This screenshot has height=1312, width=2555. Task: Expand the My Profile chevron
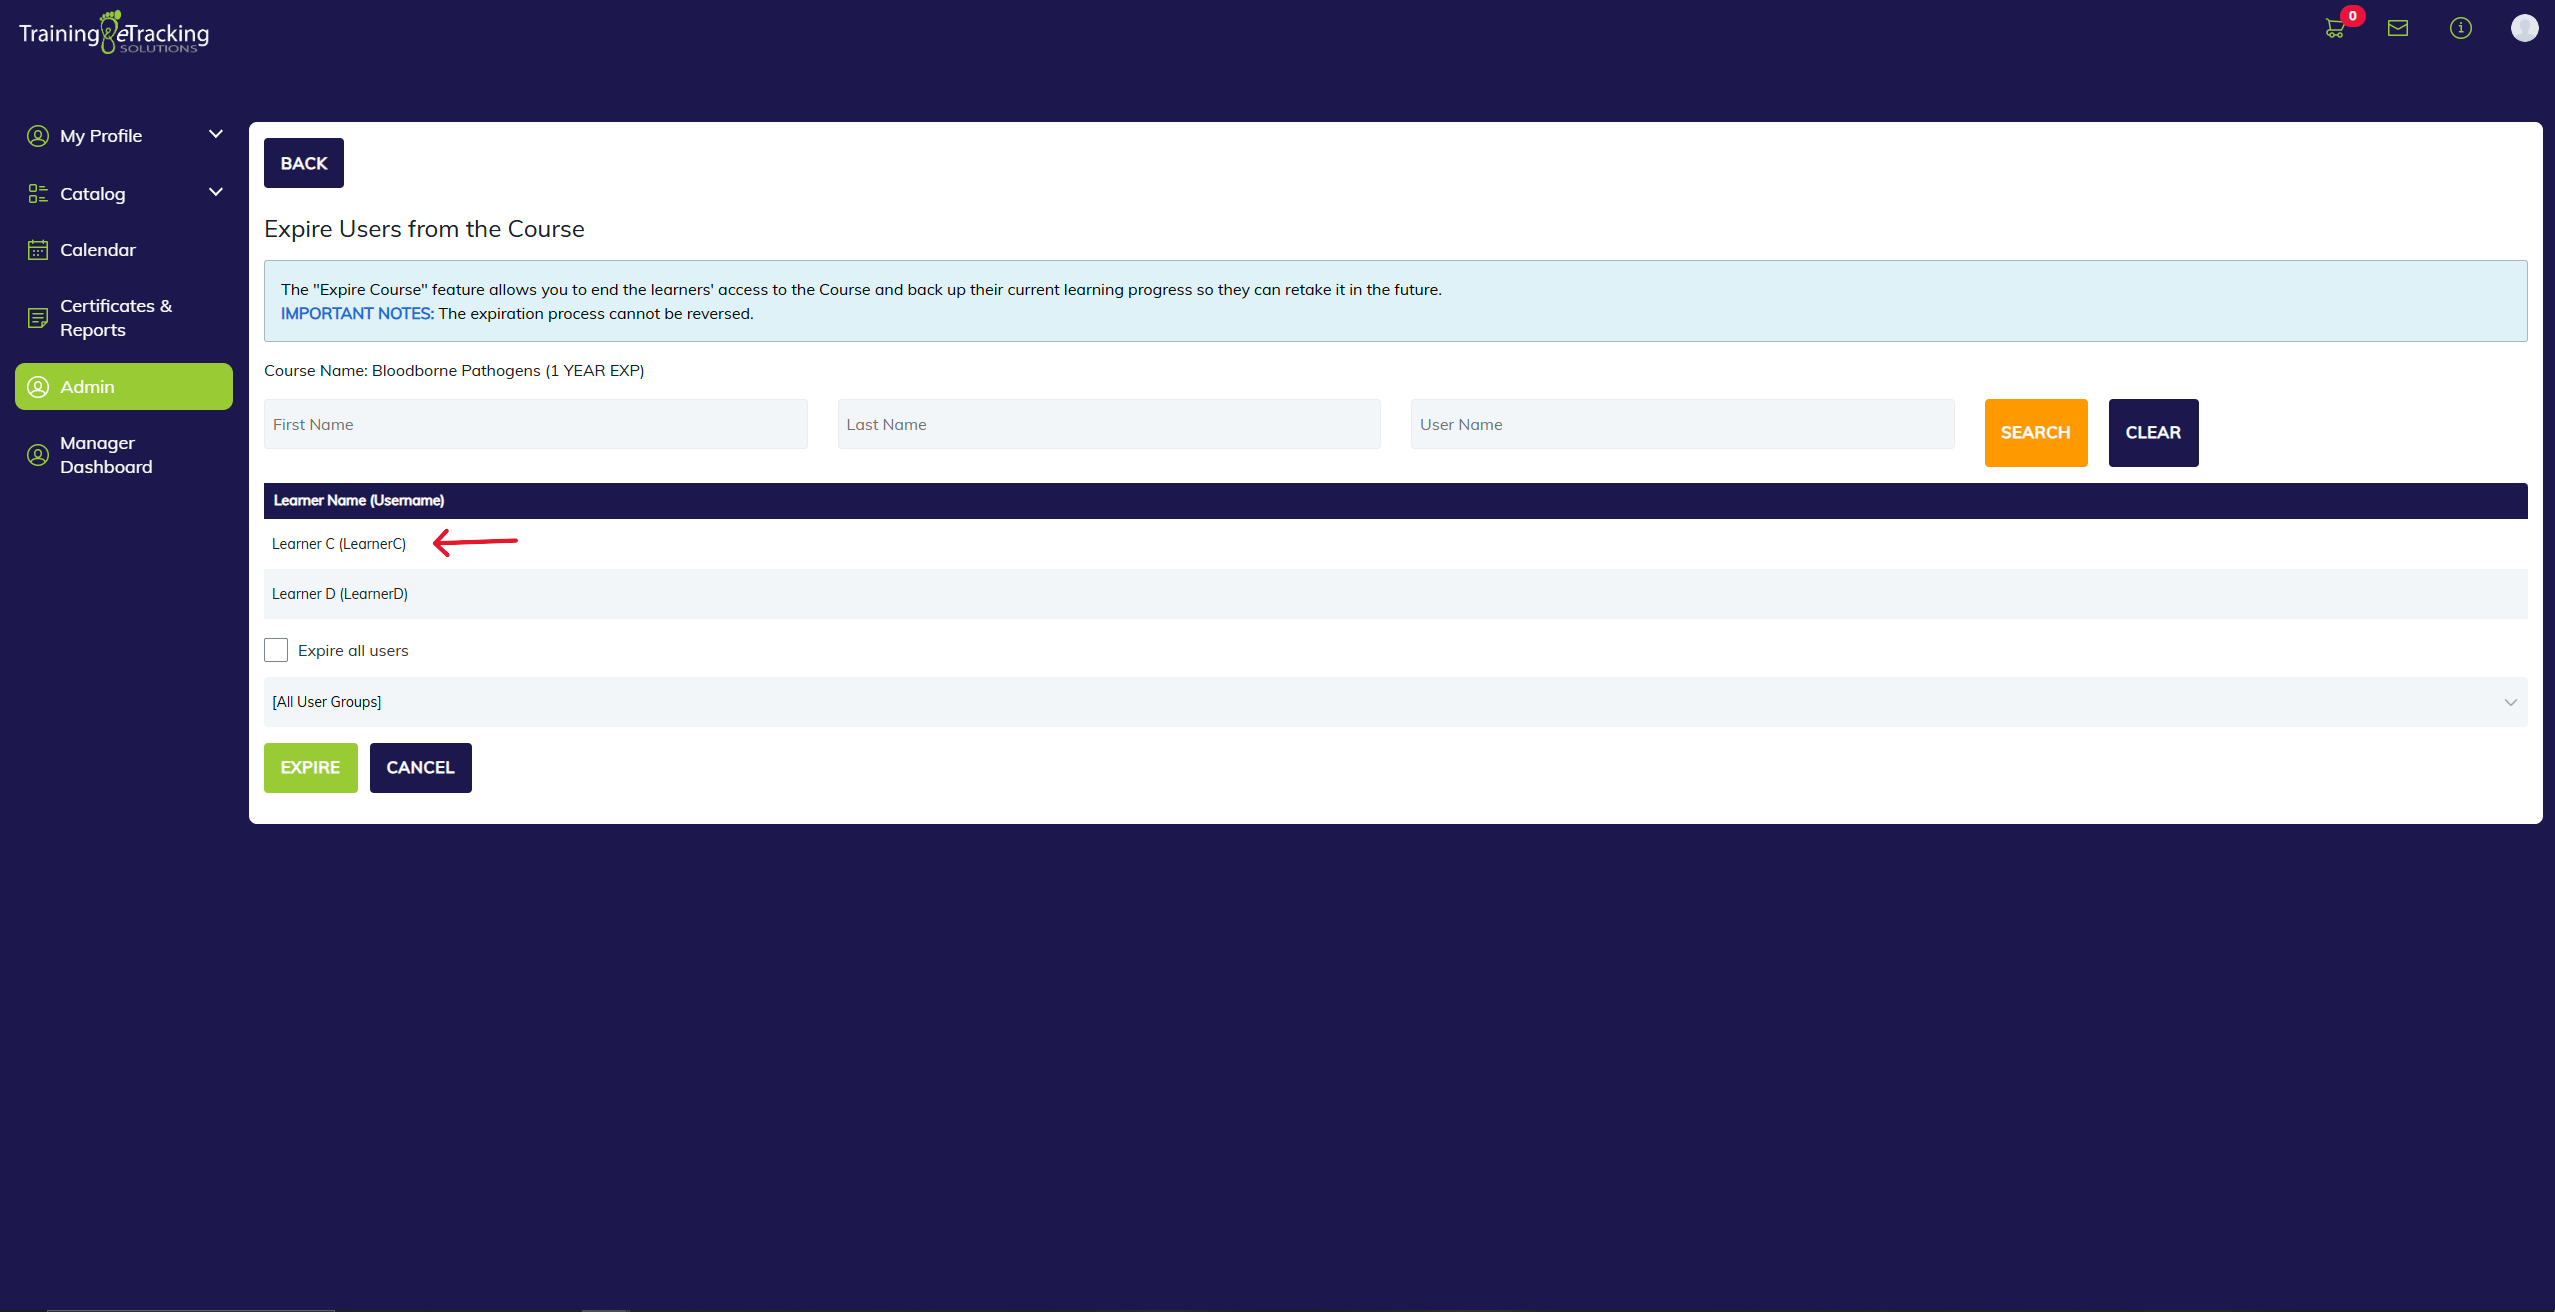(215, 134)
